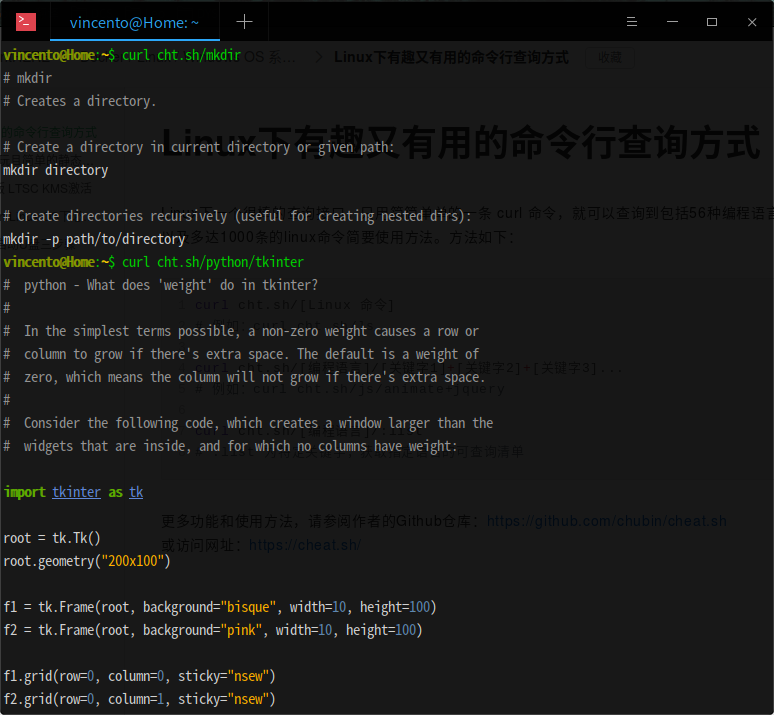Click 'curl cht.sh/python/tkinter' command text
This screenshot has height=715, width=774.
click(x=213, y=262)
